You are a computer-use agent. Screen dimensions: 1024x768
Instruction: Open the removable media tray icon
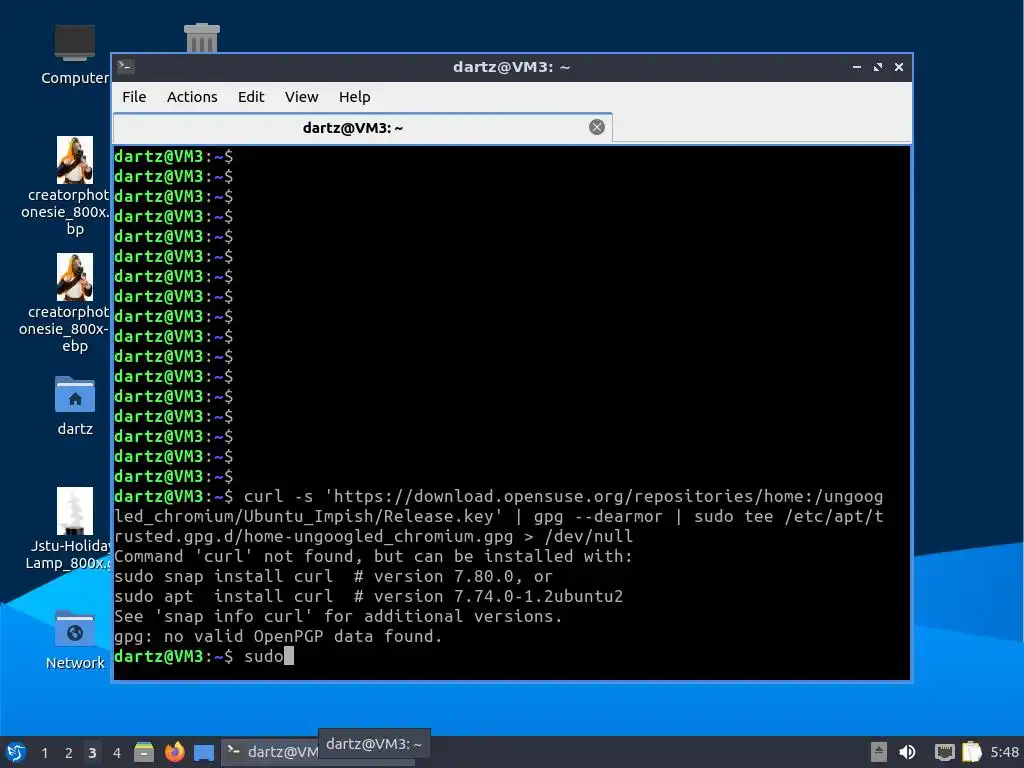(879, 752)
